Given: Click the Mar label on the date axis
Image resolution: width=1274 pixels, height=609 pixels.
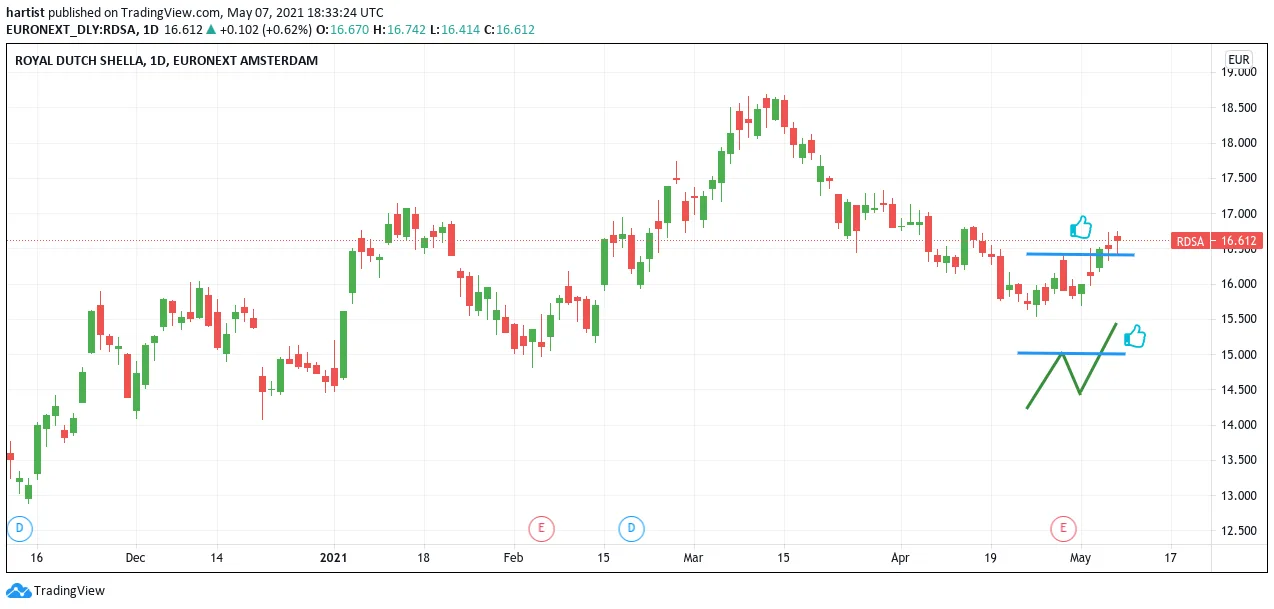Looking at the screenshot, I should click(694, 558).
